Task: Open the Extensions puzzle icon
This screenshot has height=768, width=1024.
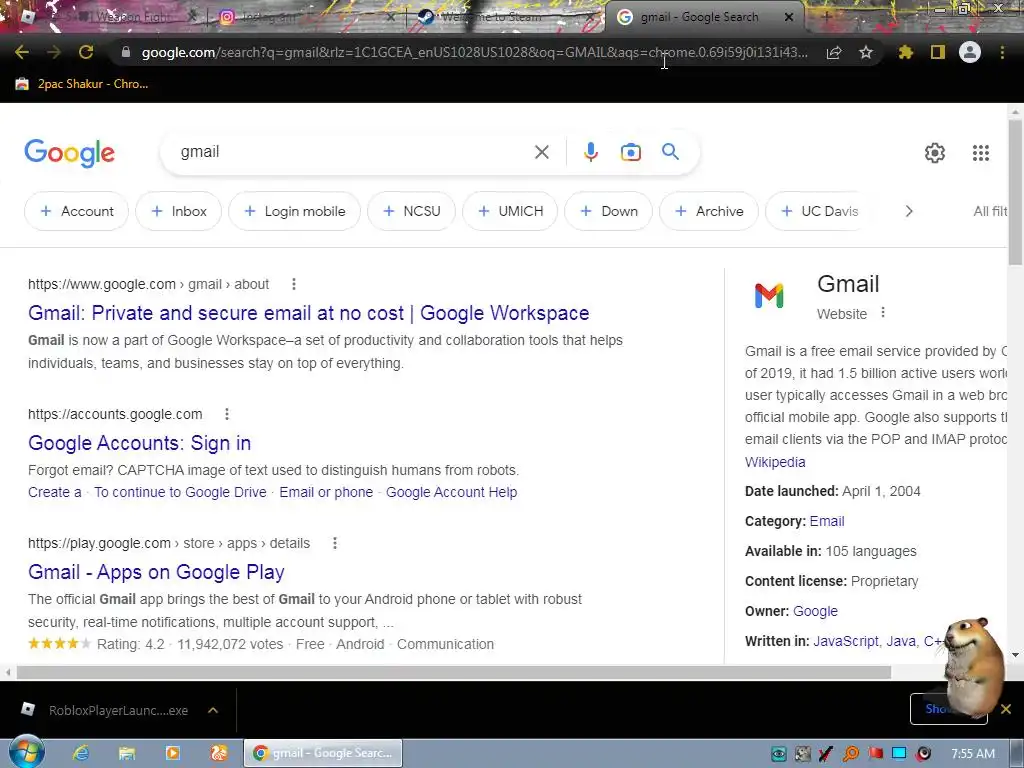Action: [906, 52]
